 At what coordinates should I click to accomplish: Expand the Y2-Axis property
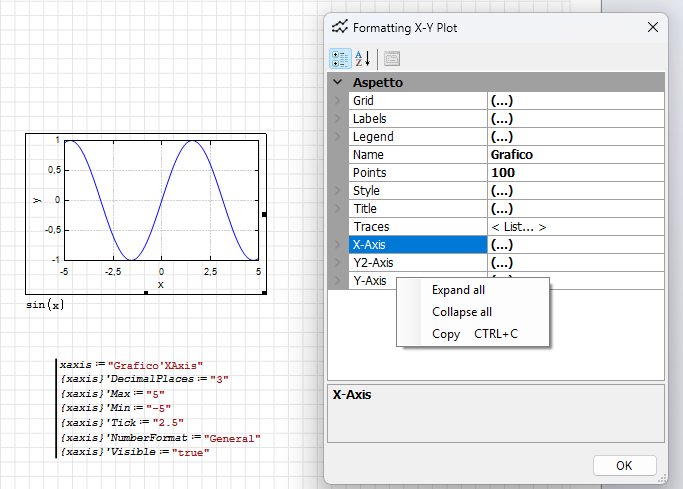click(338, 263)
